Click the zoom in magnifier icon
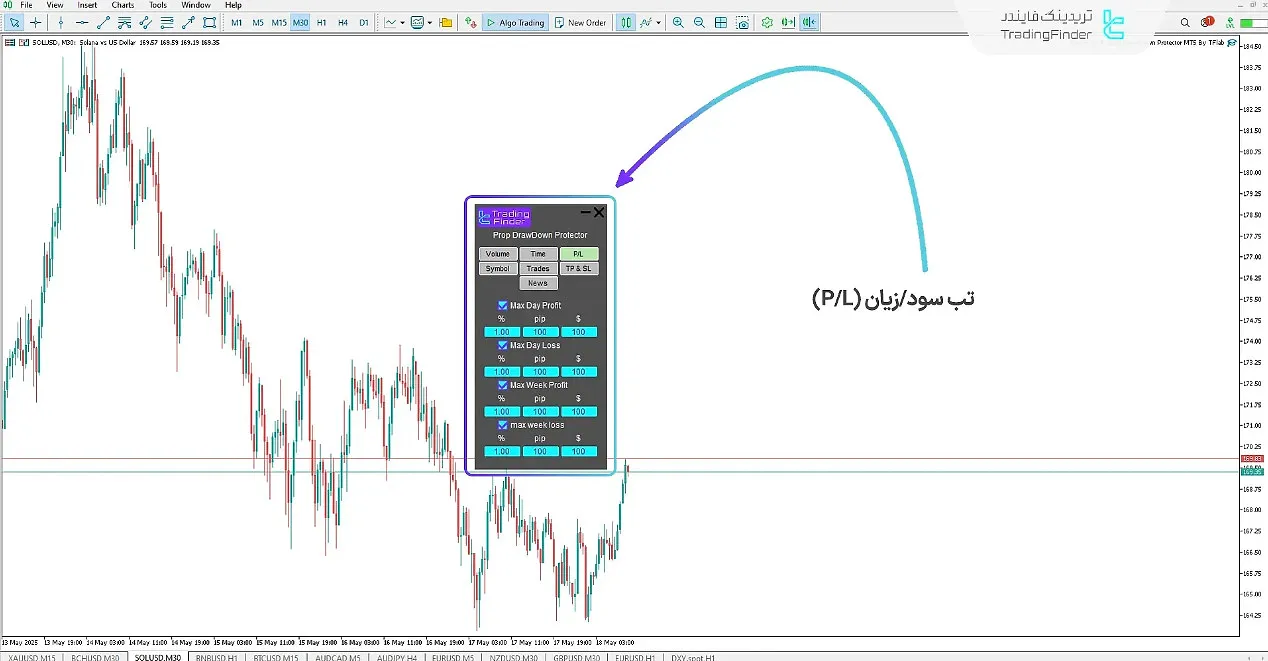The image size is (1268, 661). click(x=678, y=22)
